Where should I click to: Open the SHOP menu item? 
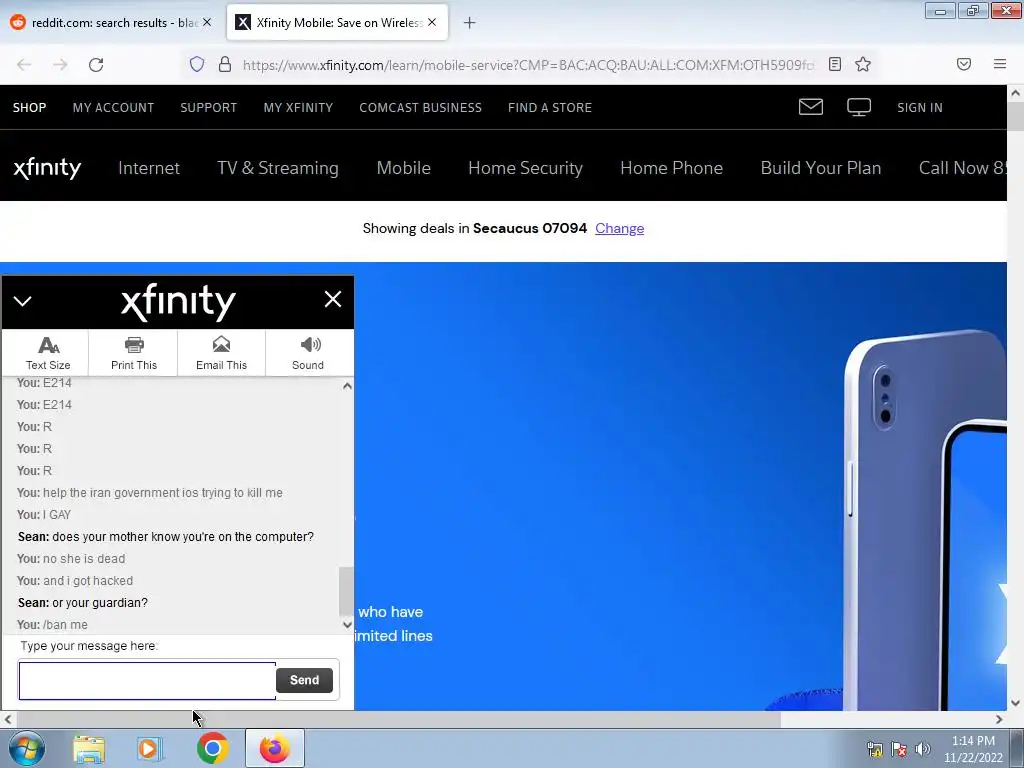29,108
